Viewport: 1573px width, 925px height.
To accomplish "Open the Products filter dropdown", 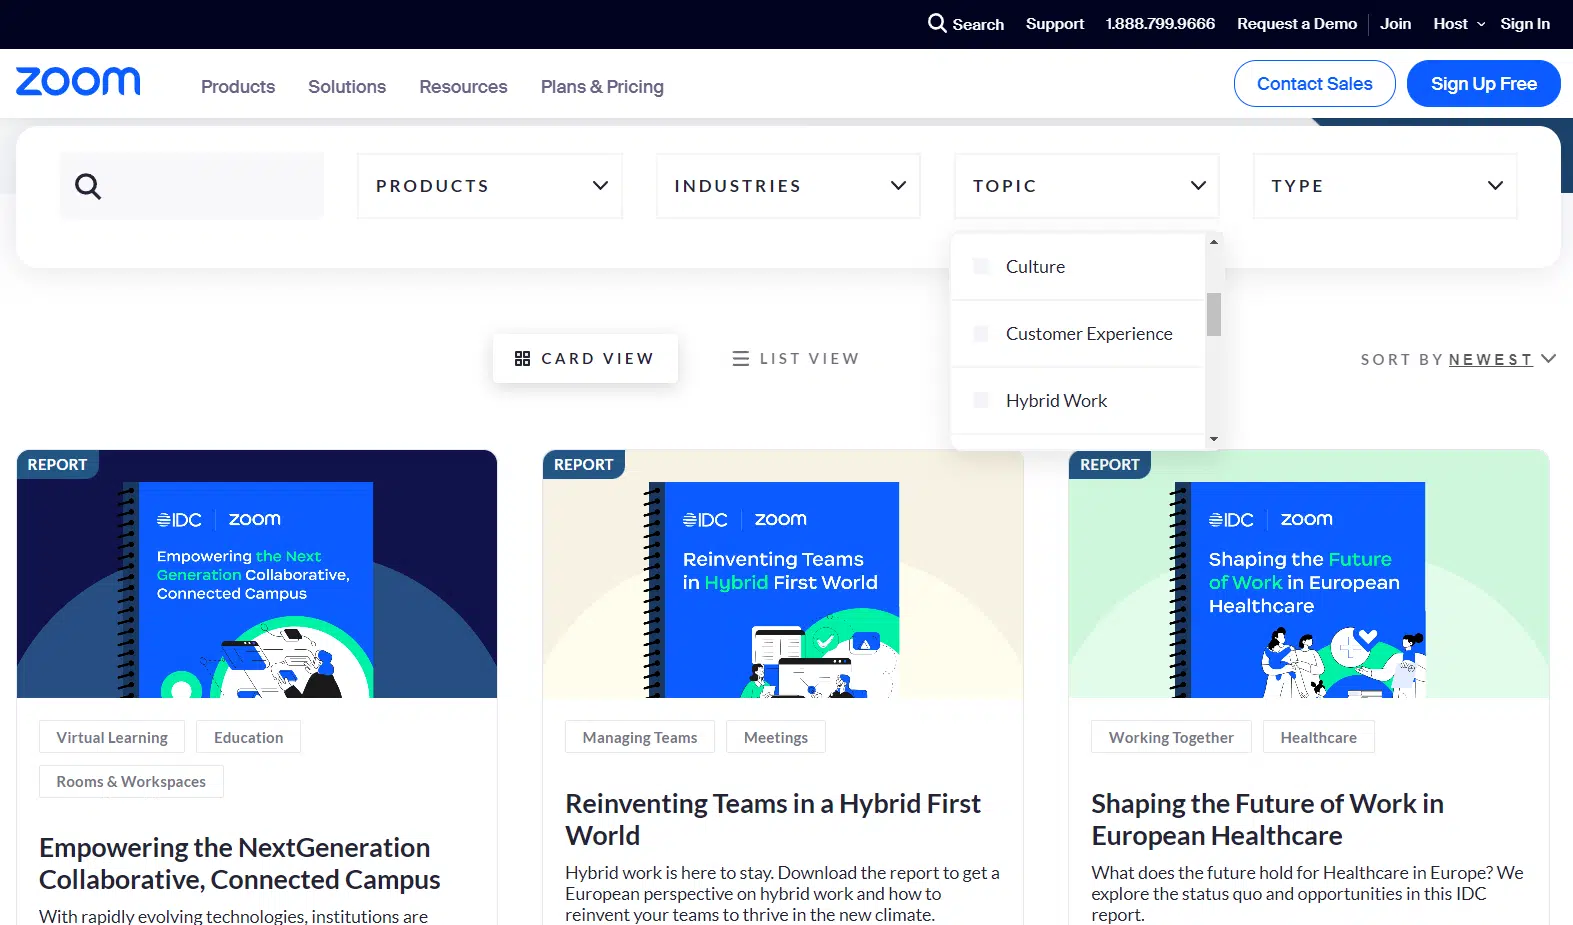I will 490,186.
